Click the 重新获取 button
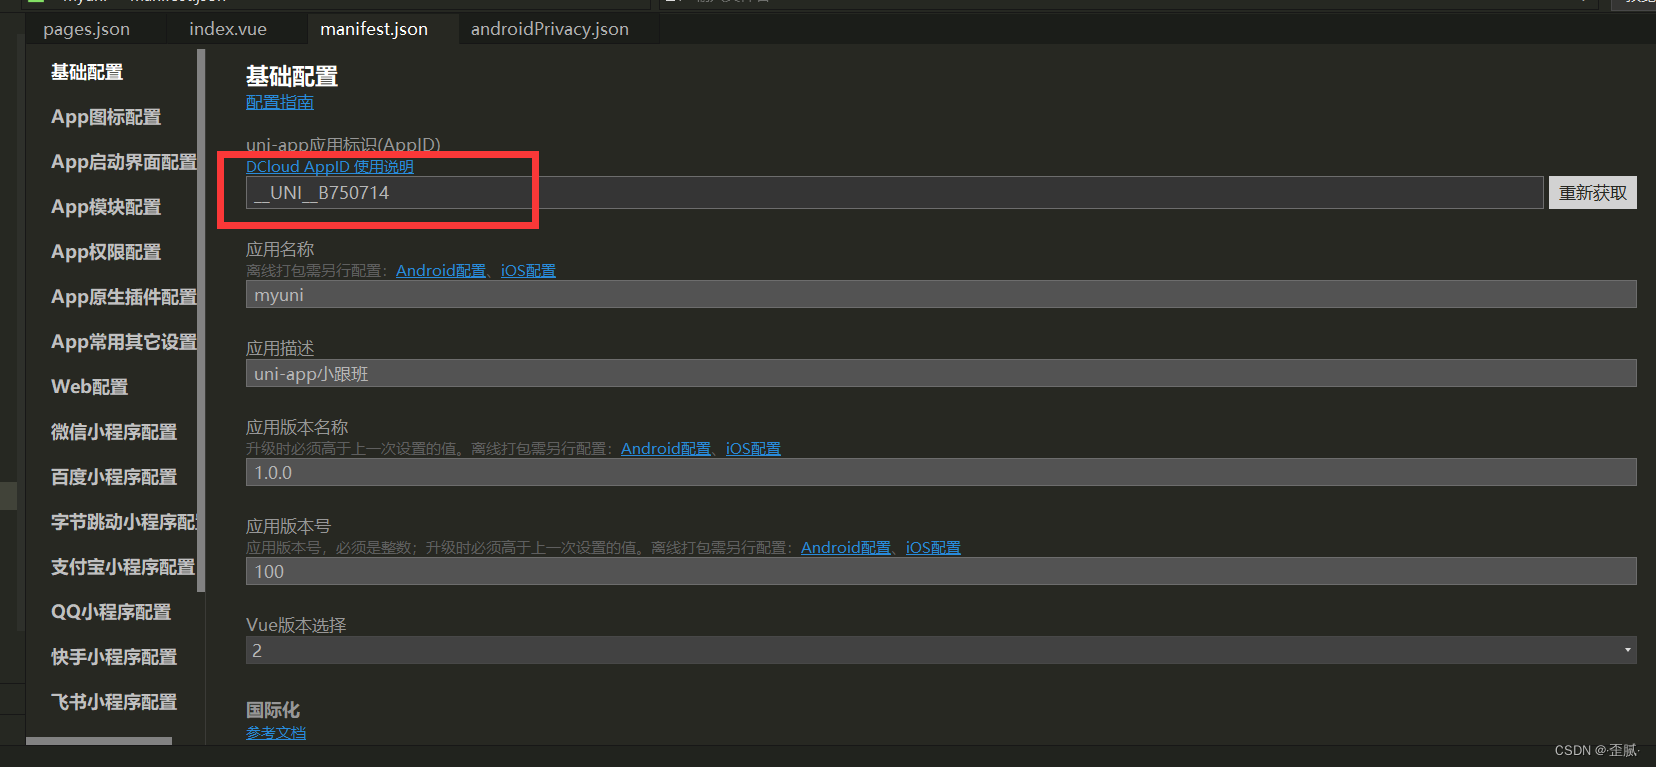 coord(1593,193)
